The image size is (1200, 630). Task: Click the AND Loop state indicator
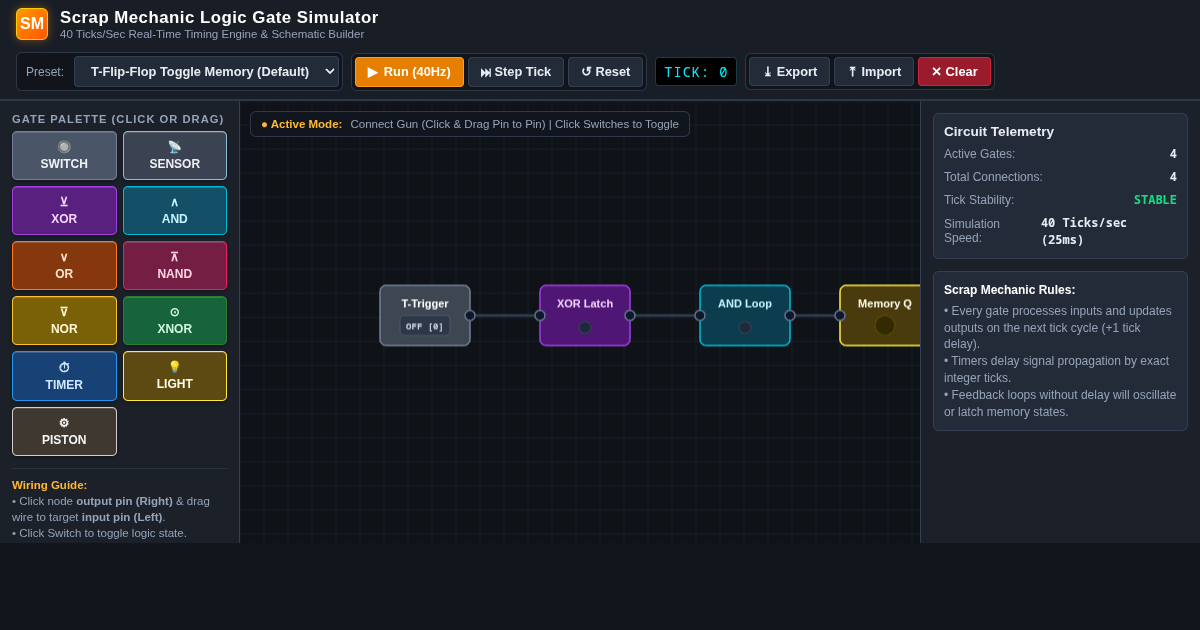pyautogui.click(x=745, y=327)
